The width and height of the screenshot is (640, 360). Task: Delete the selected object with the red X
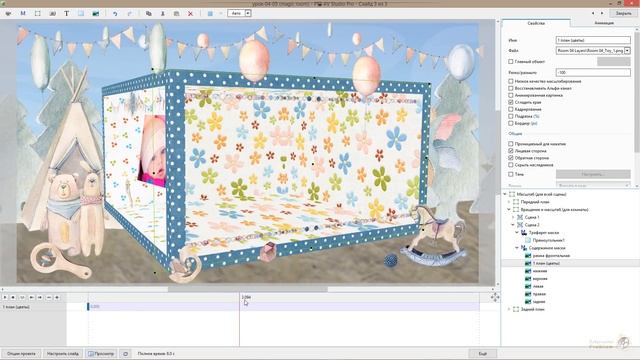[x=190, y=13]
